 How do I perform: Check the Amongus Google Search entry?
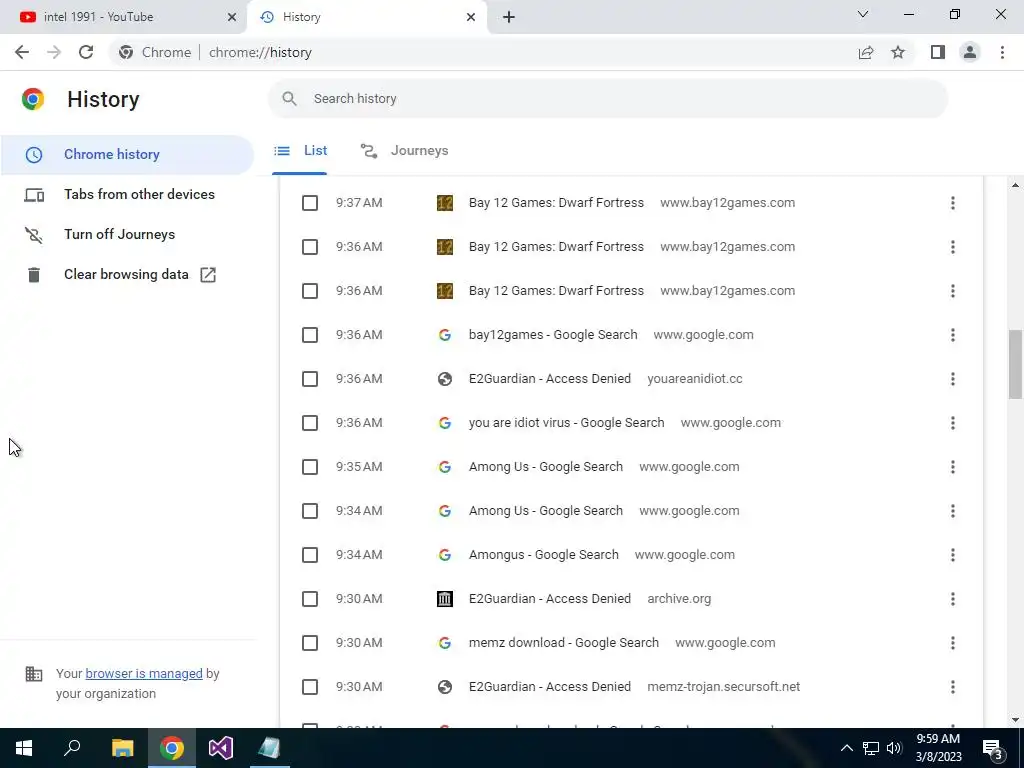click(310, 555)
